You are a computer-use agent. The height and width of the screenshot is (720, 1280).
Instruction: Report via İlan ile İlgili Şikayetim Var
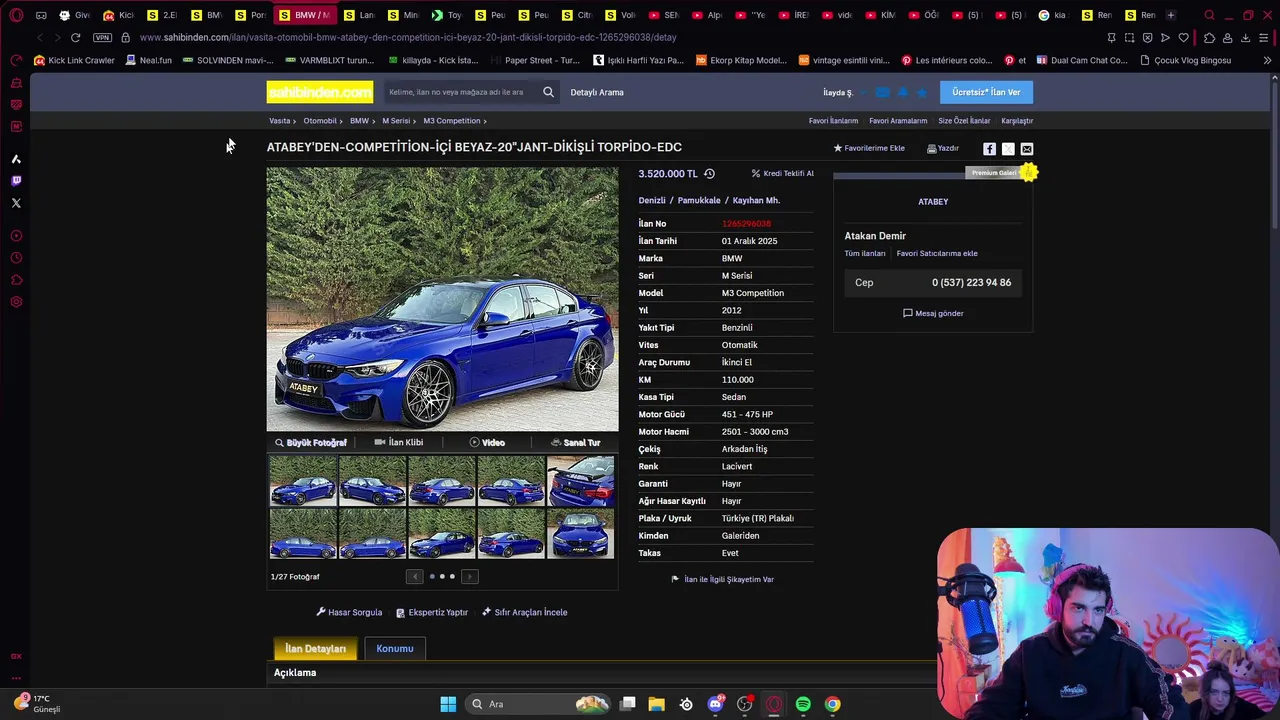[x=722, y=579]
